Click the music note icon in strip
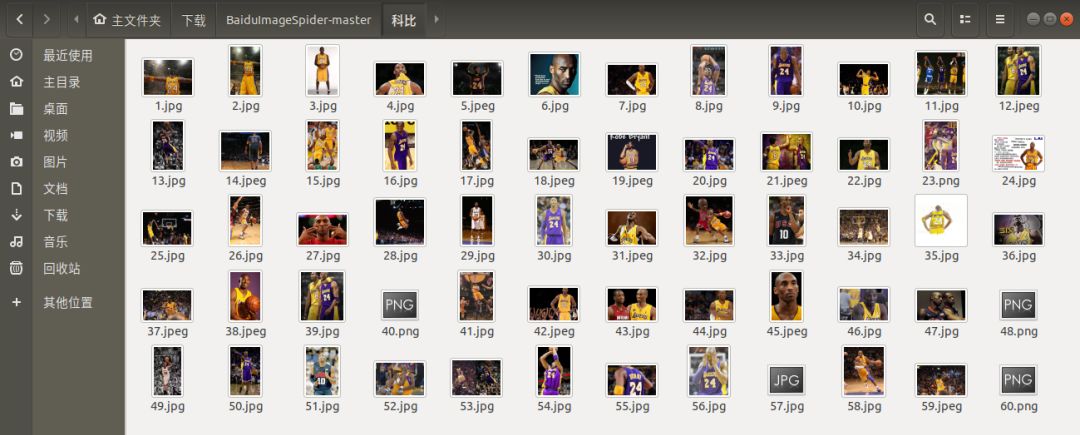 (17, 242)
